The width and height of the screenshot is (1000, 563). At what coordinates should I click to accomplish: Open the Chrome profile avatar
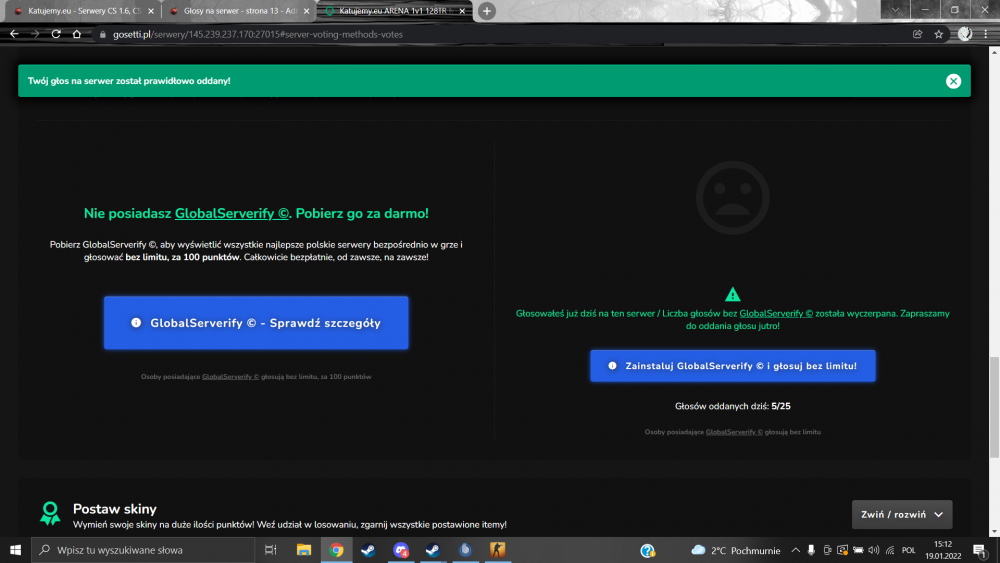tap(964, 34)
